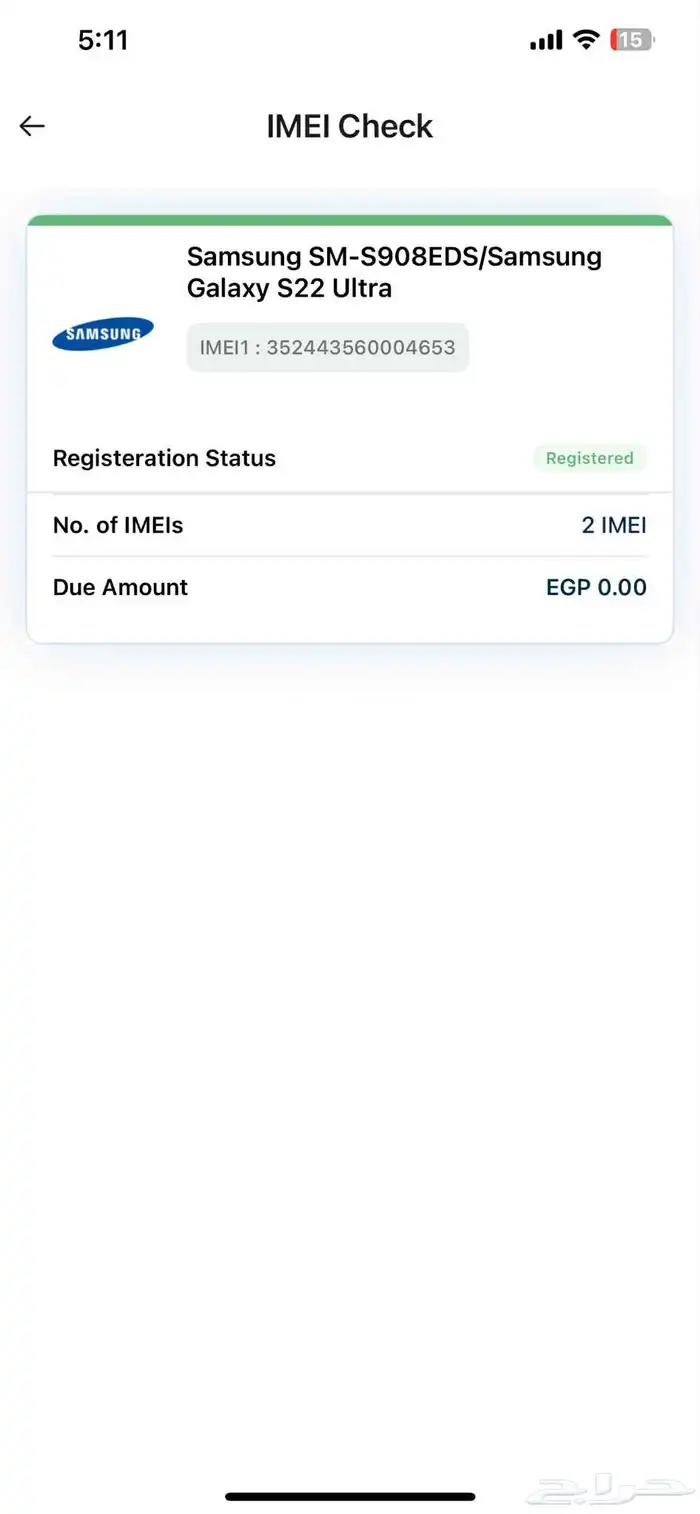Click the IMEI Check page title
The image size is (700, 1514).
[x=349, y=127]
